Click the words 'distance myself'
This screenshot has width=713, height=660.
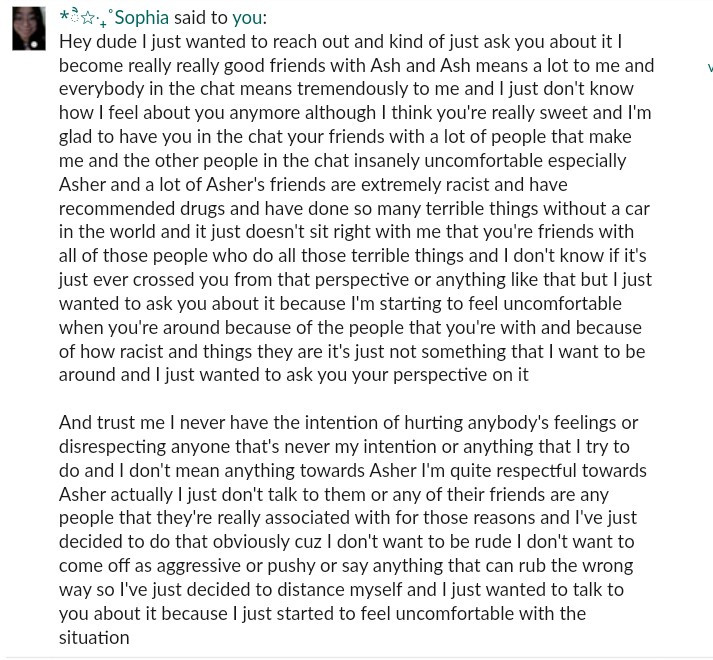(x=339, y=589)
